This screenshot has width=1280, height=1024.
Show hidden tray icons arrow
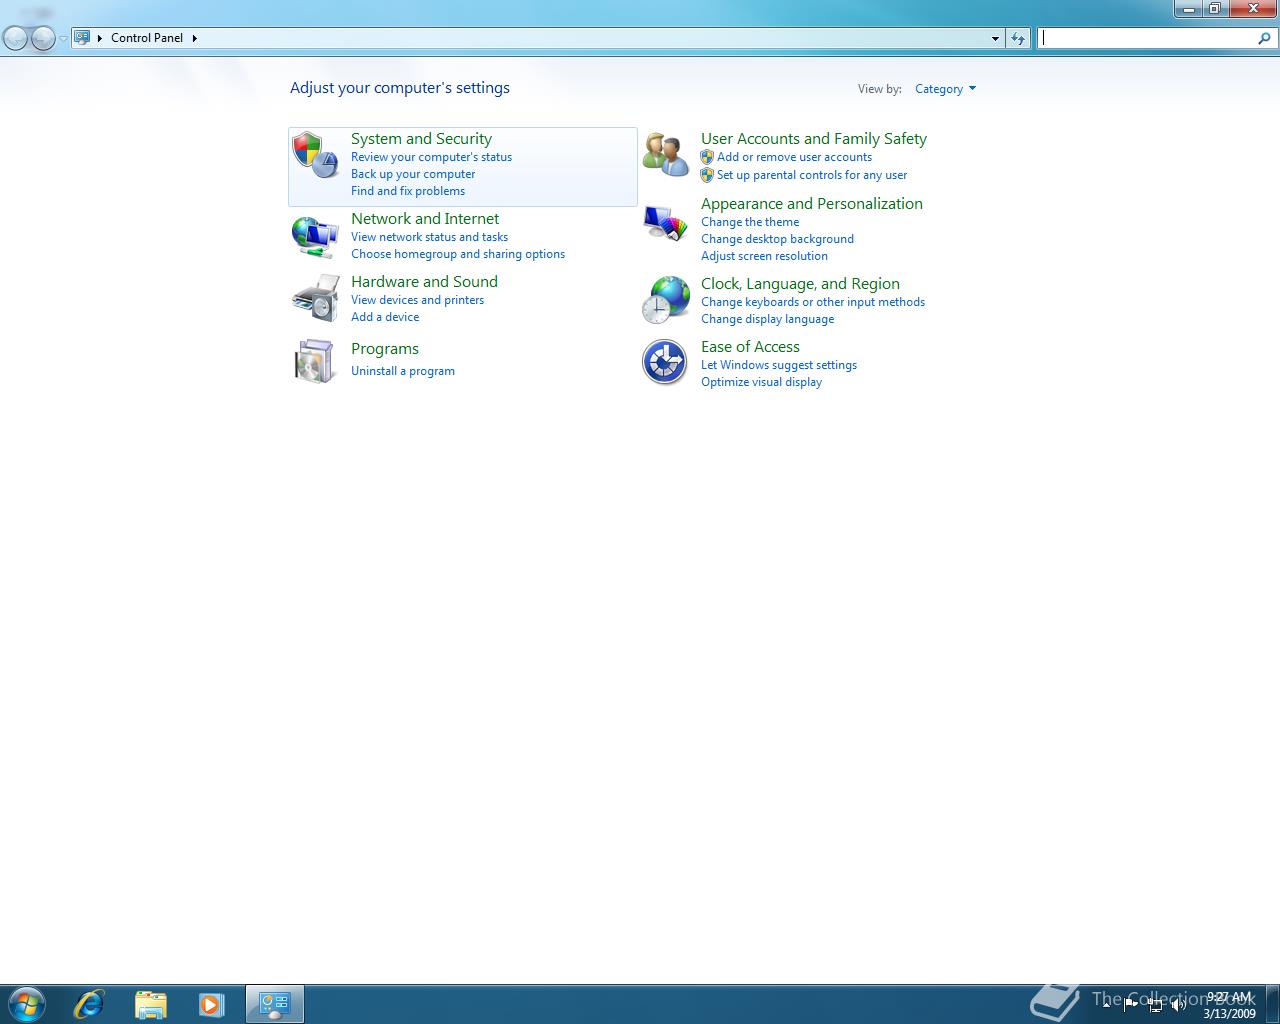(1107, 1005)
